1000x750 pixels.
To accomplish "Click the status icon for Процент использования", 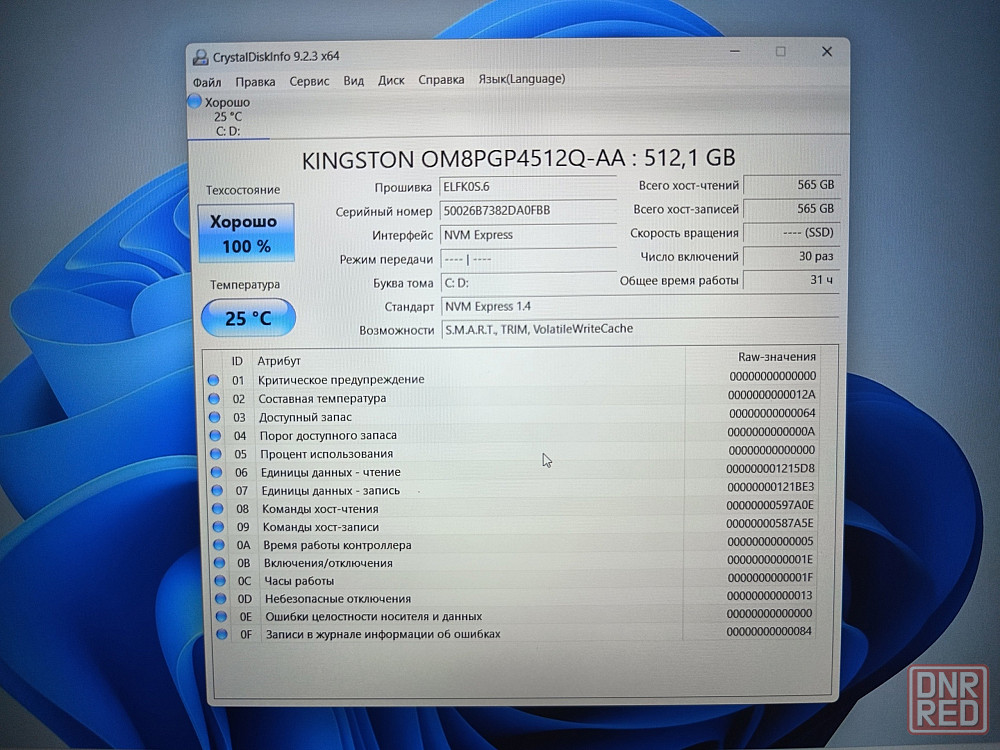I will pos(214,453).
